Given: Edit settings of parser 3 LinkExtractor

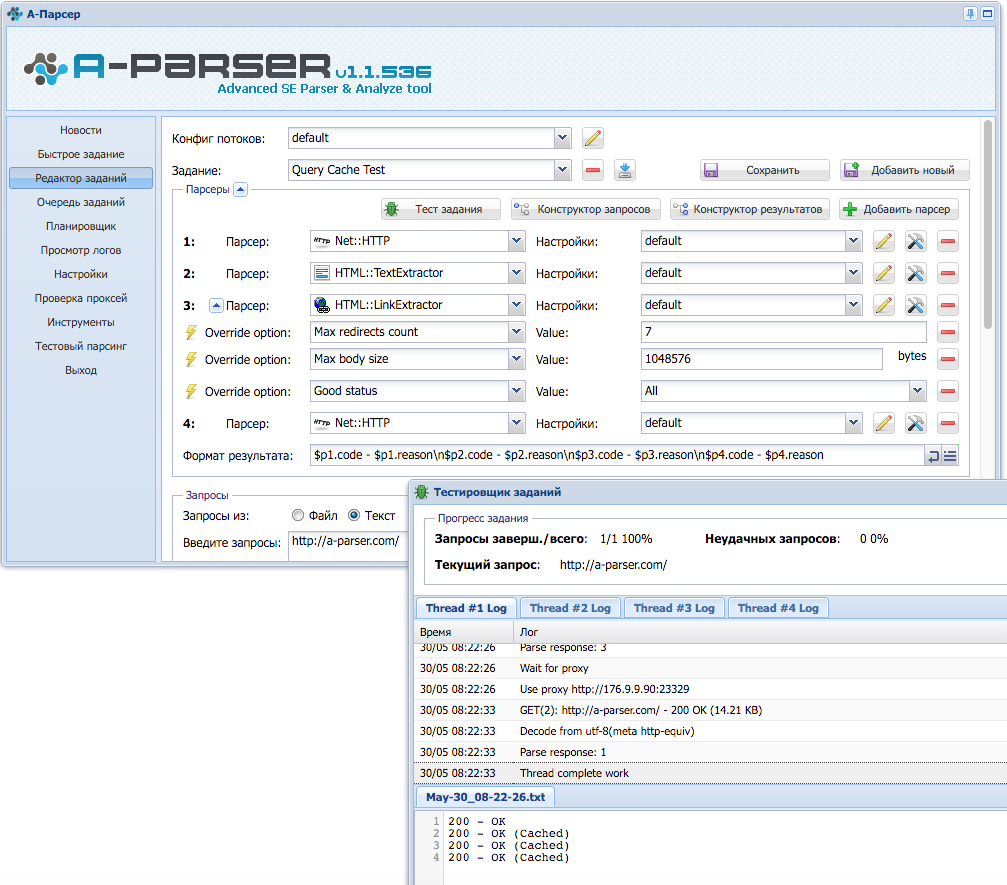Looking at the screenshot, I should [884, 305].
